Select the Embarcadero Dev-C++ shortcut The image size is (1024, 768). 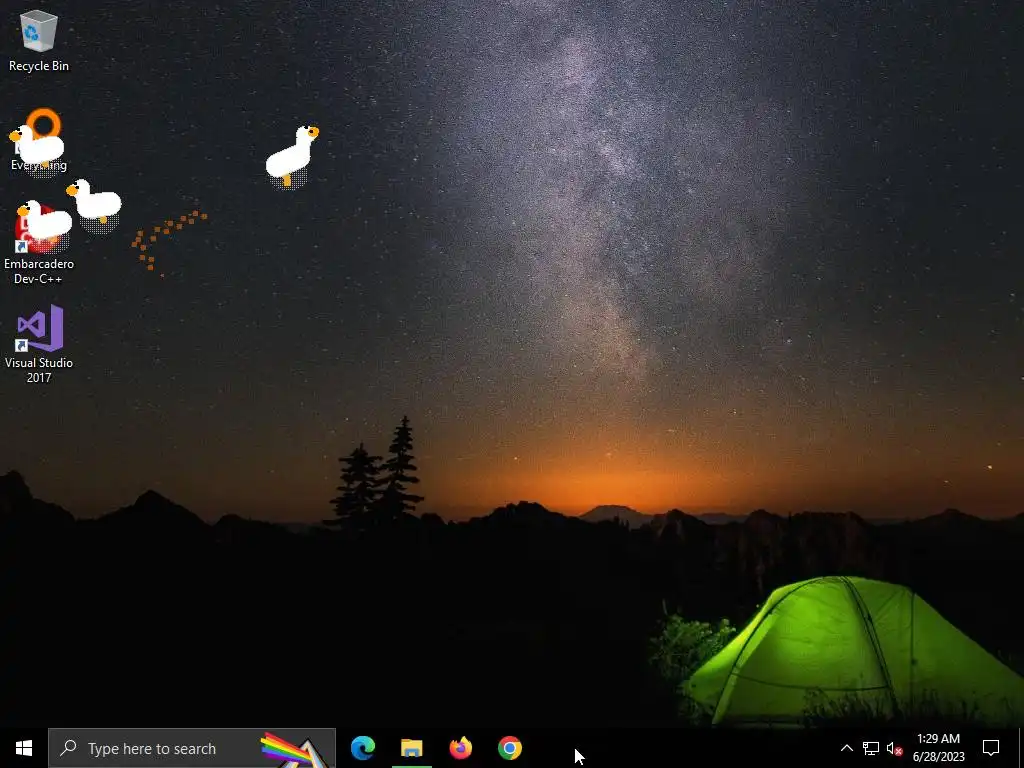coord(39,245)
